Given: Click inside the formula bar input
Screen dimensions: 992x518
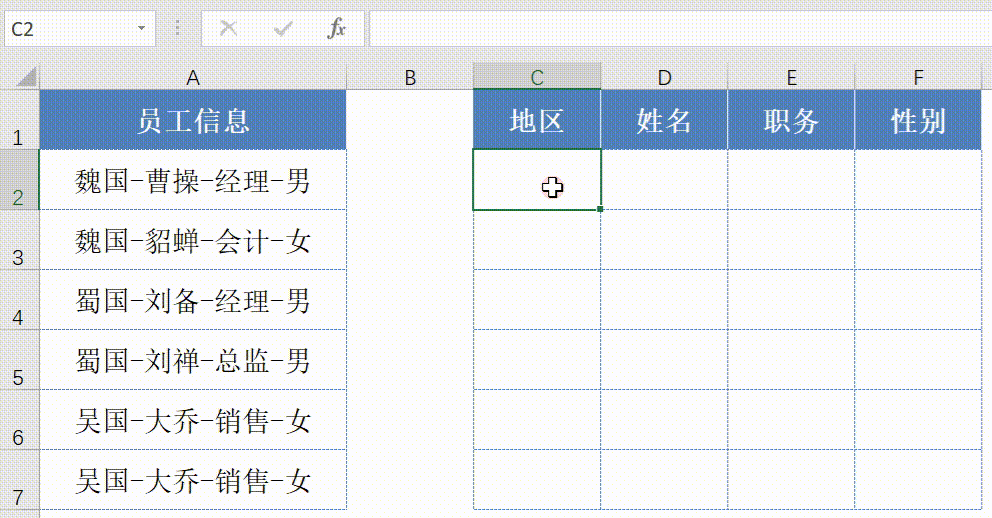Looking at the screenshot, I should click(x=678, y=29).
